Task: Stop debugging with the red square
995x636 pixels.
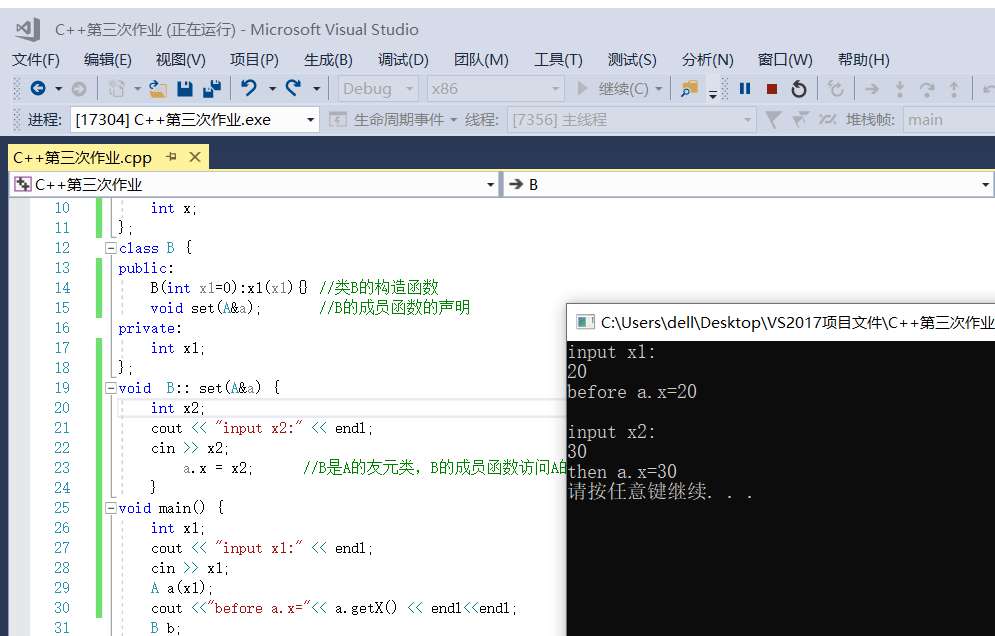Action: [x=772, y=89]
